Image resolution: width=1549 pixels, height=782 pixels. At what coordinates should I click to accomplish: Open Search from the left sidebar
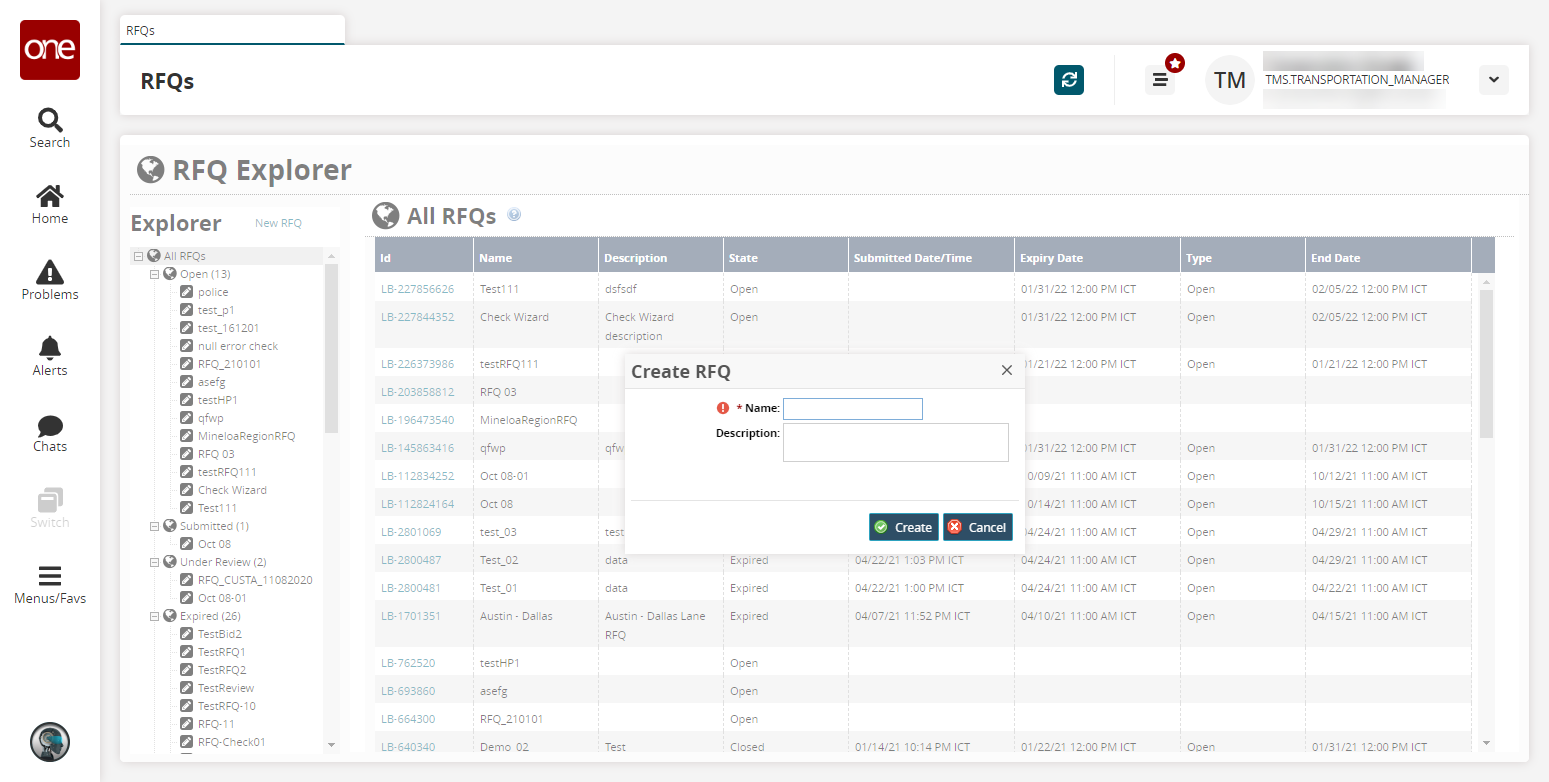tap(49, 127)
